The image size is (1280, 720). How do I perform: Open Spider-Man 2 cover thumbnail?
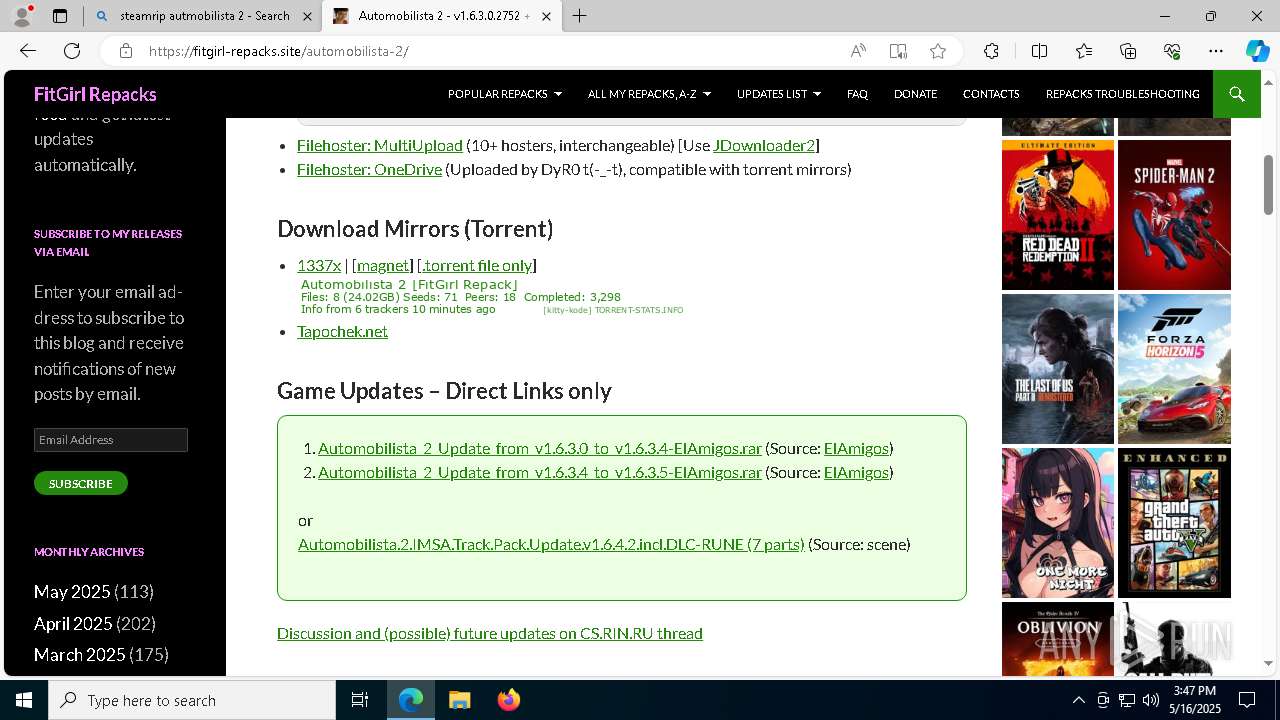pyautogui.click(x=1174, y=215)
